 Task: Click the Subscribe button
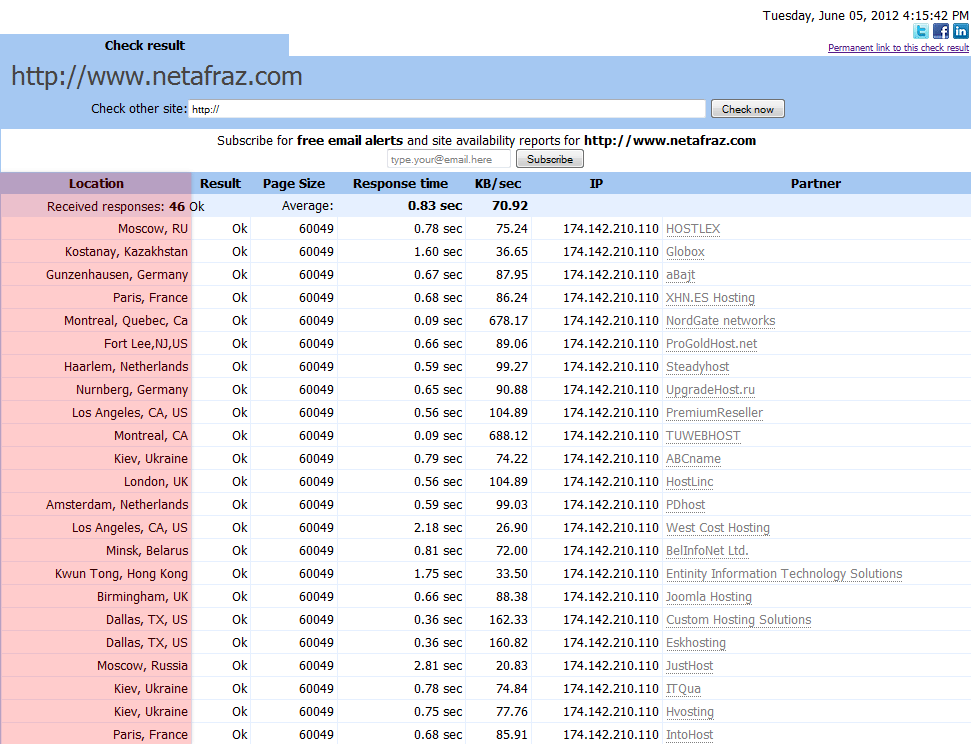click(550, 159)
